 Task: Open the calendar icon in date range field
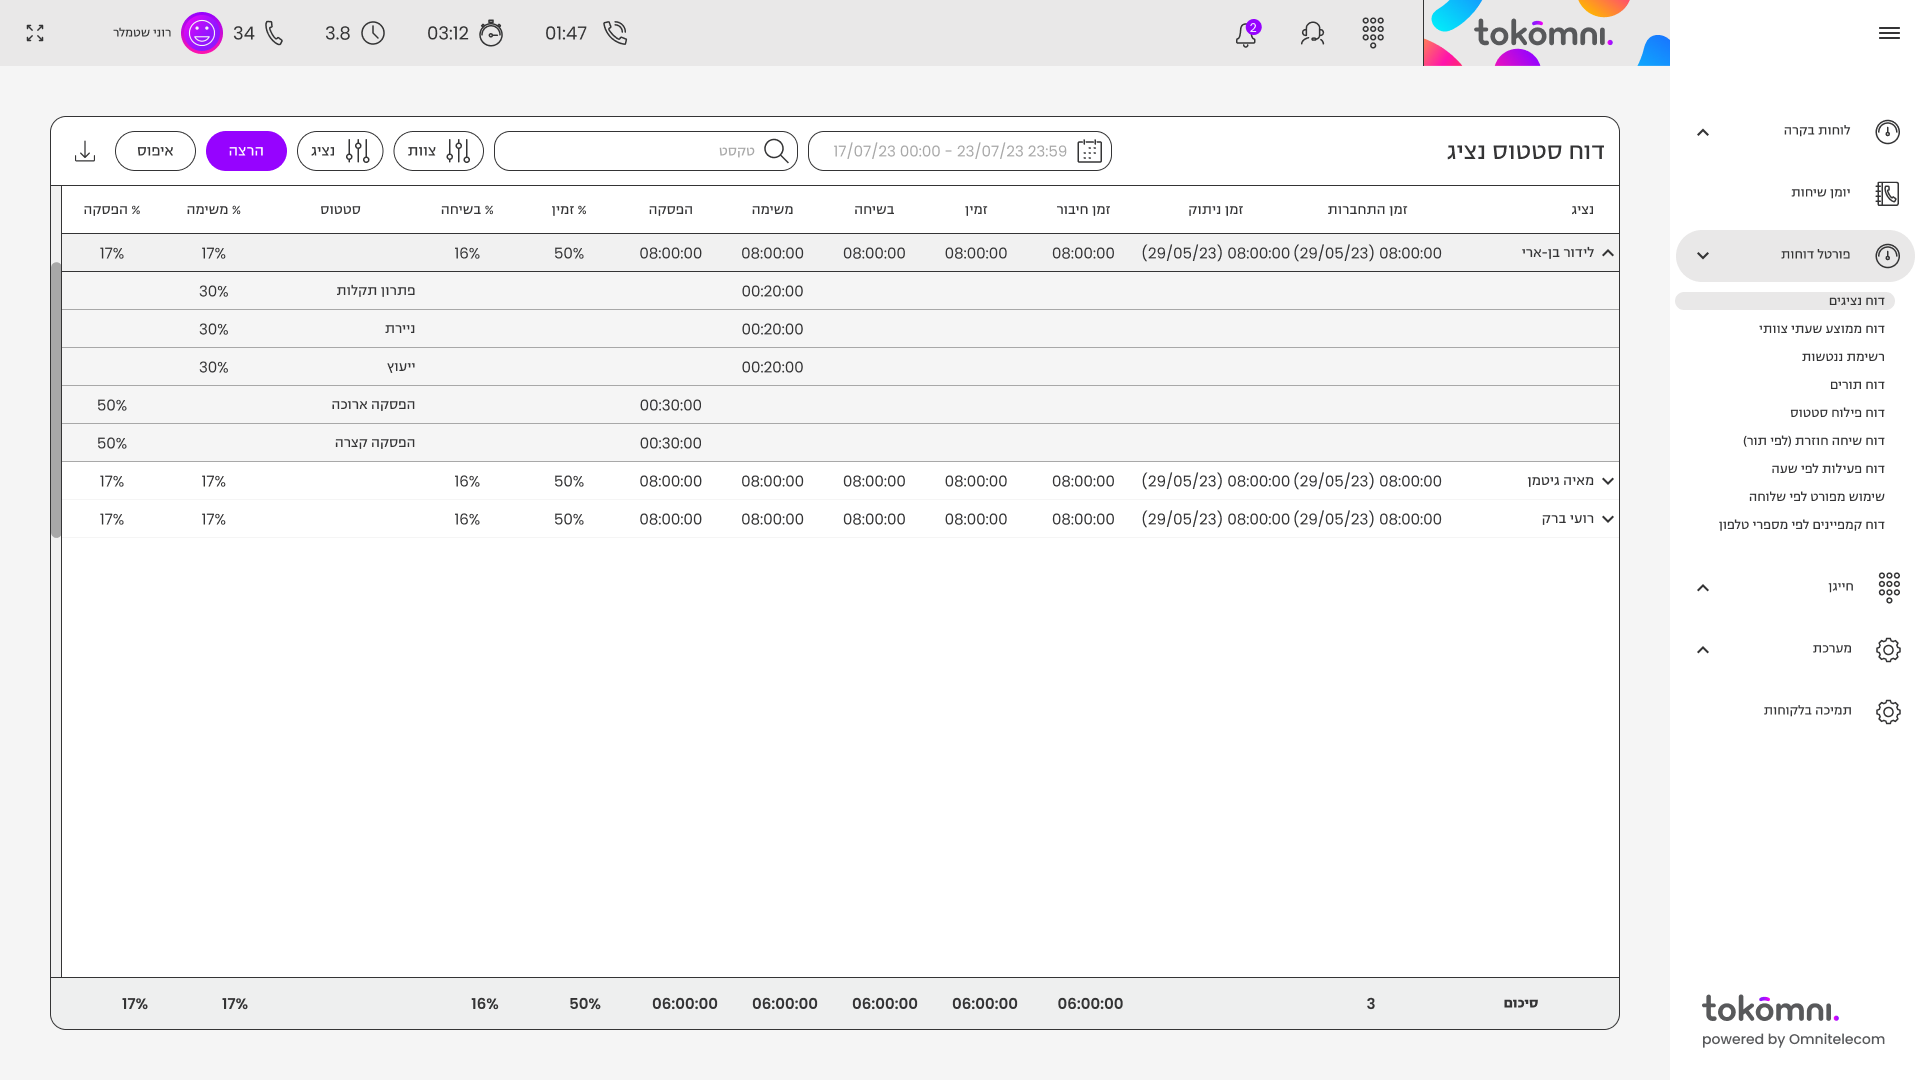[x=1089, y=151]
